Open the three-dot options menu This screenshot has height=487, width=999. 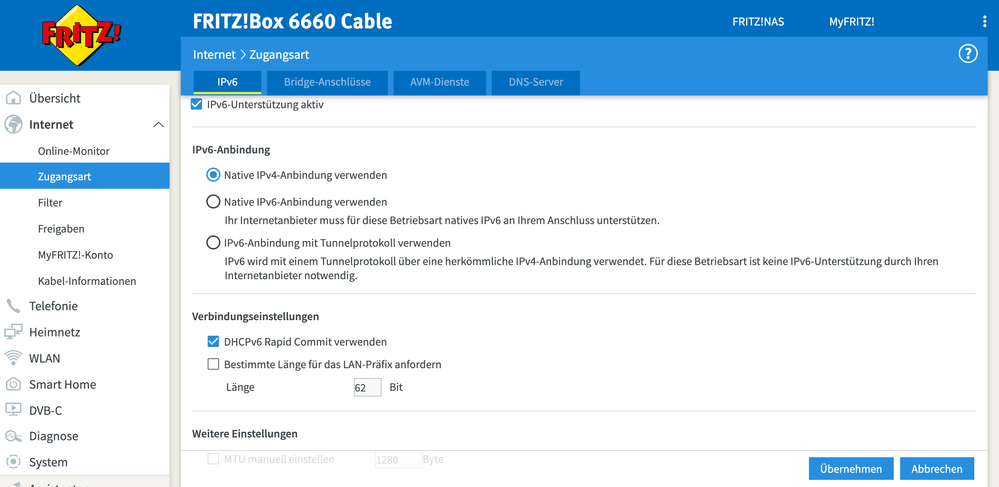tap(985, 22)
